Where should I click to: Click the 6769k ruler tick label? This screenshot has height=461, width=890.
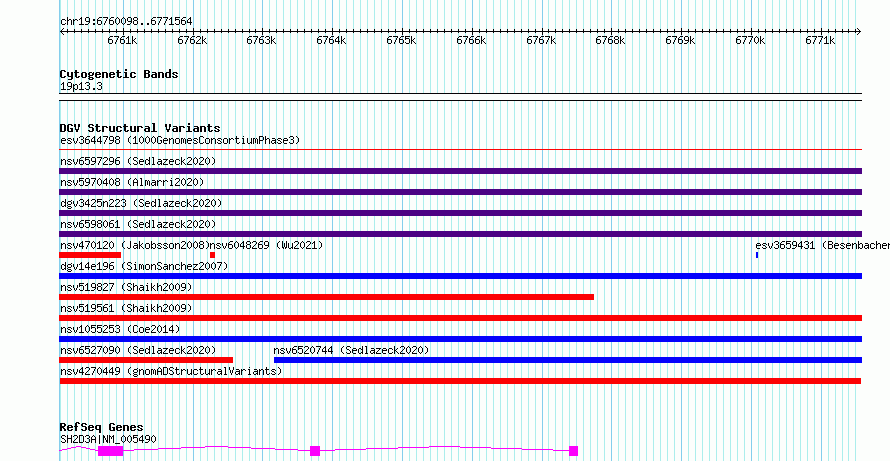coord(681,40)
